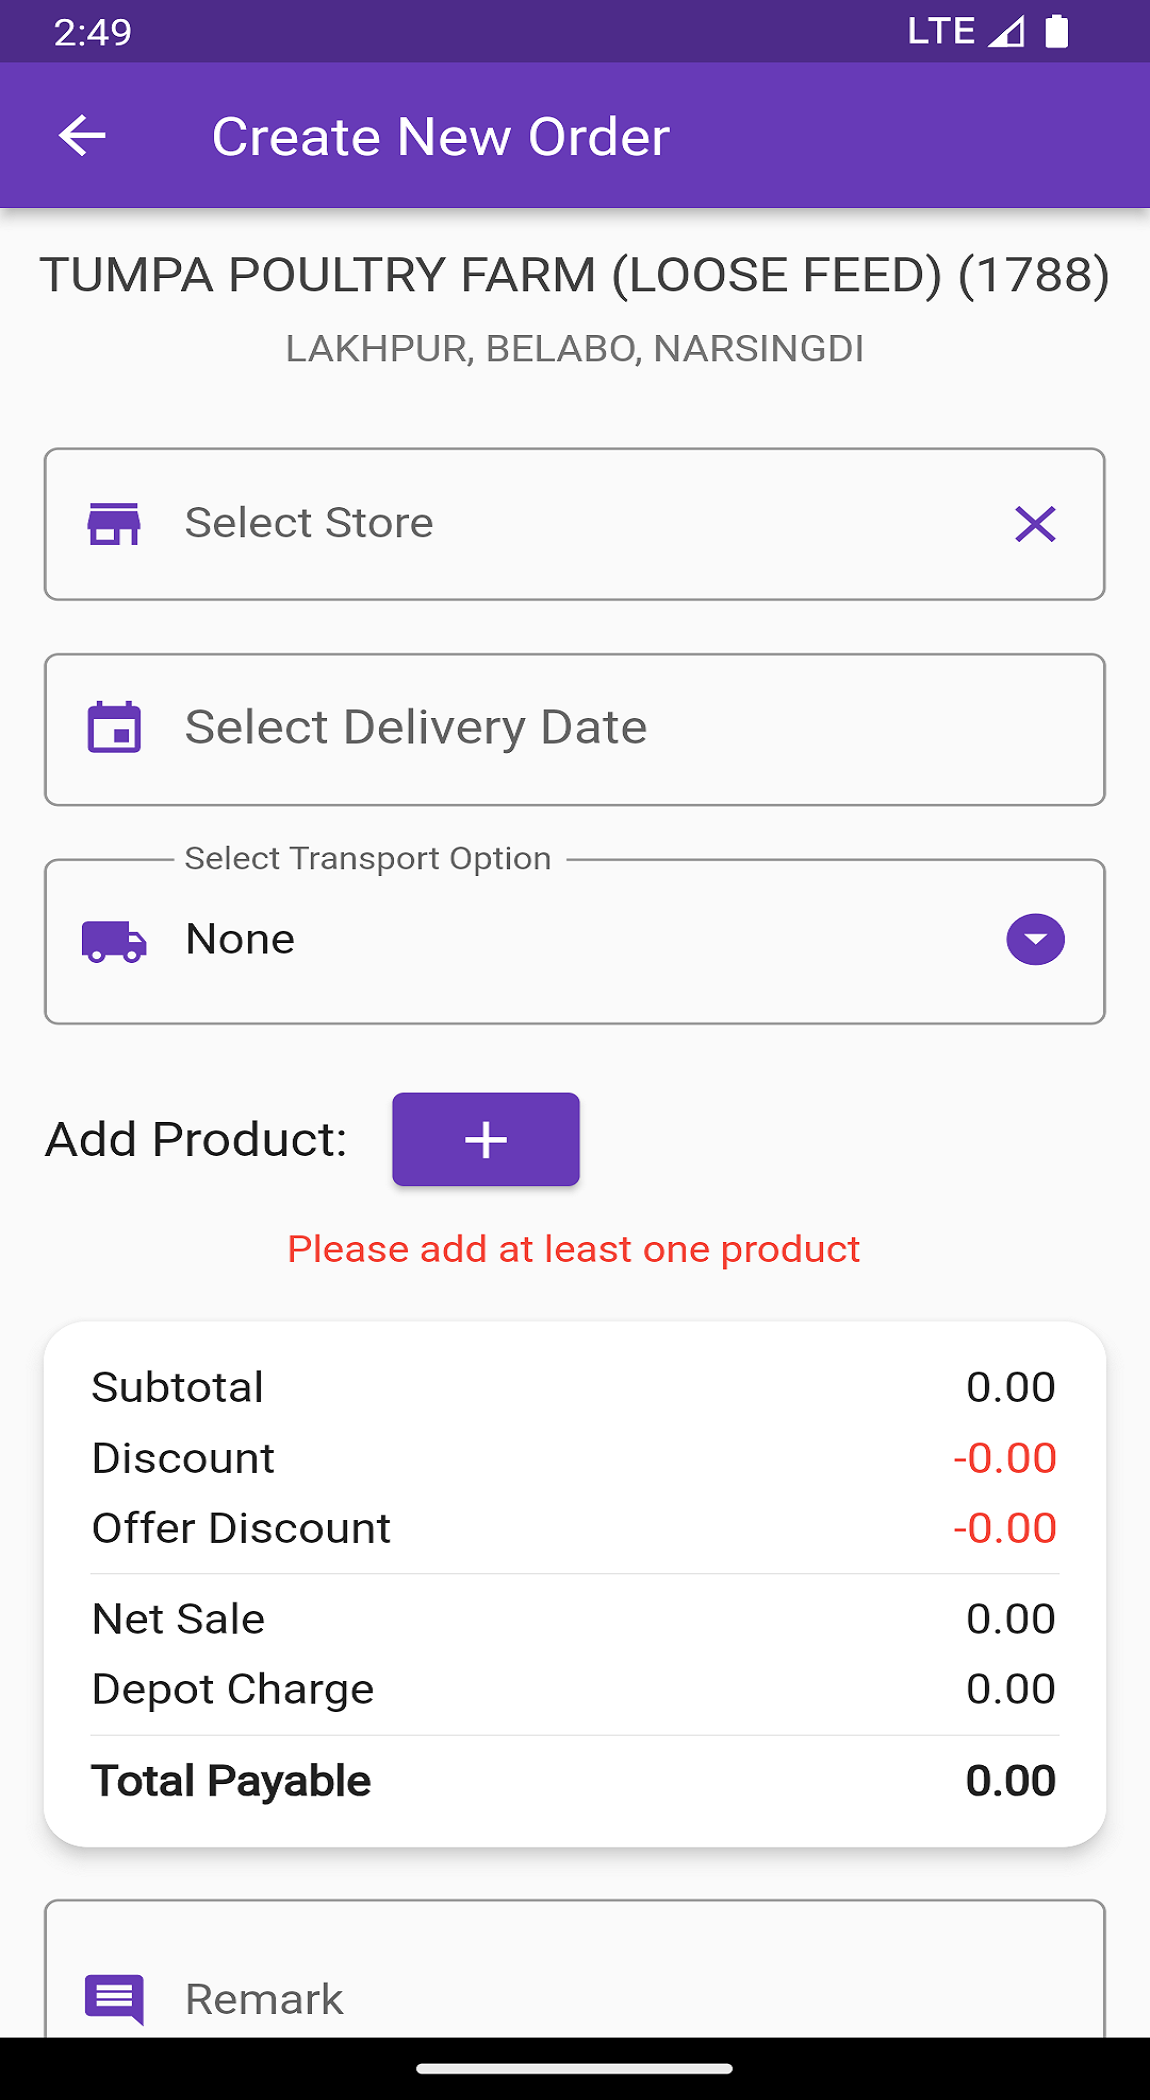
Task: Tap the TUMPA POULTRY FARM customer name
Action: pyautogui.click(x=574, y=275)
